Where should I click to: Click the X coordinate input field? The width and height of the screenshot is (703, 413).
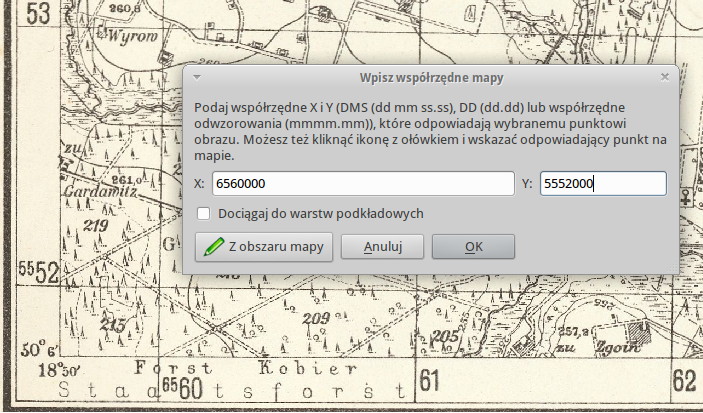(x=363, y=183)
